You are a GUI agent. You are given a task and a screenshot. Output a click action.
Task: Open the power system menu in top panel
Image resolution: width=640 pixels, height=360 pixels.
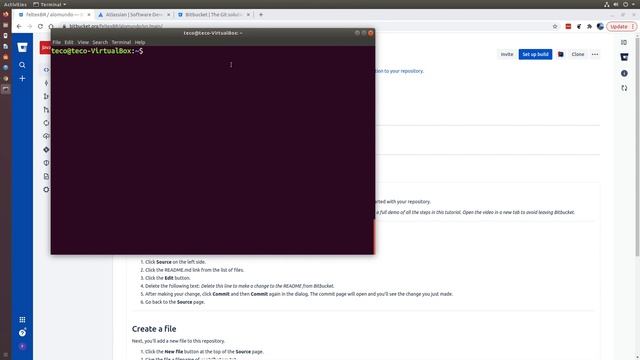[x=629, y=4]
